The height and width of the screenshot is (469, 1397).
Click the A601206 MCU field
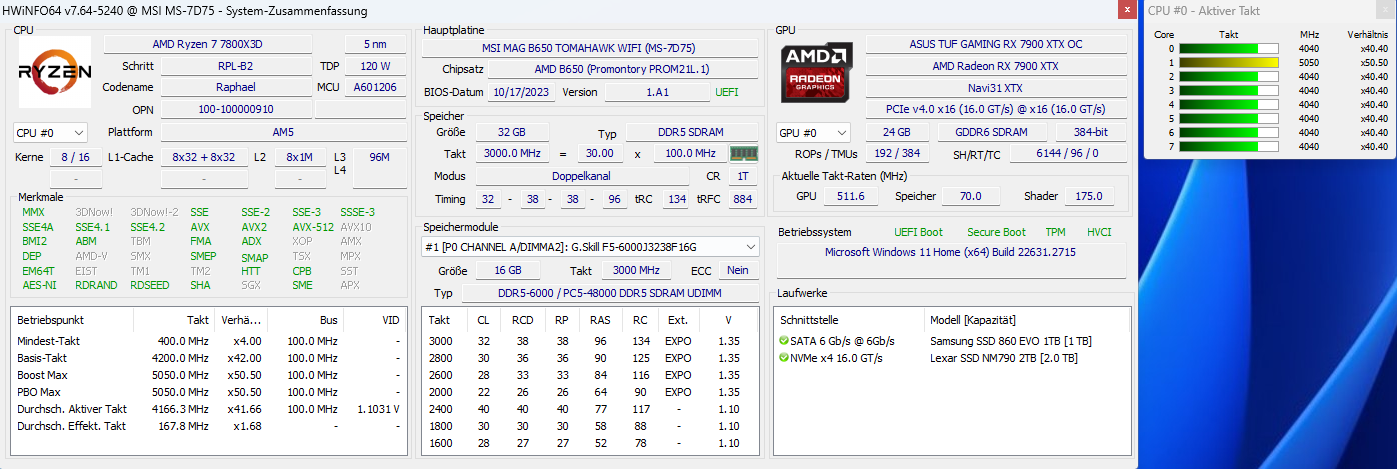[375, 87]
